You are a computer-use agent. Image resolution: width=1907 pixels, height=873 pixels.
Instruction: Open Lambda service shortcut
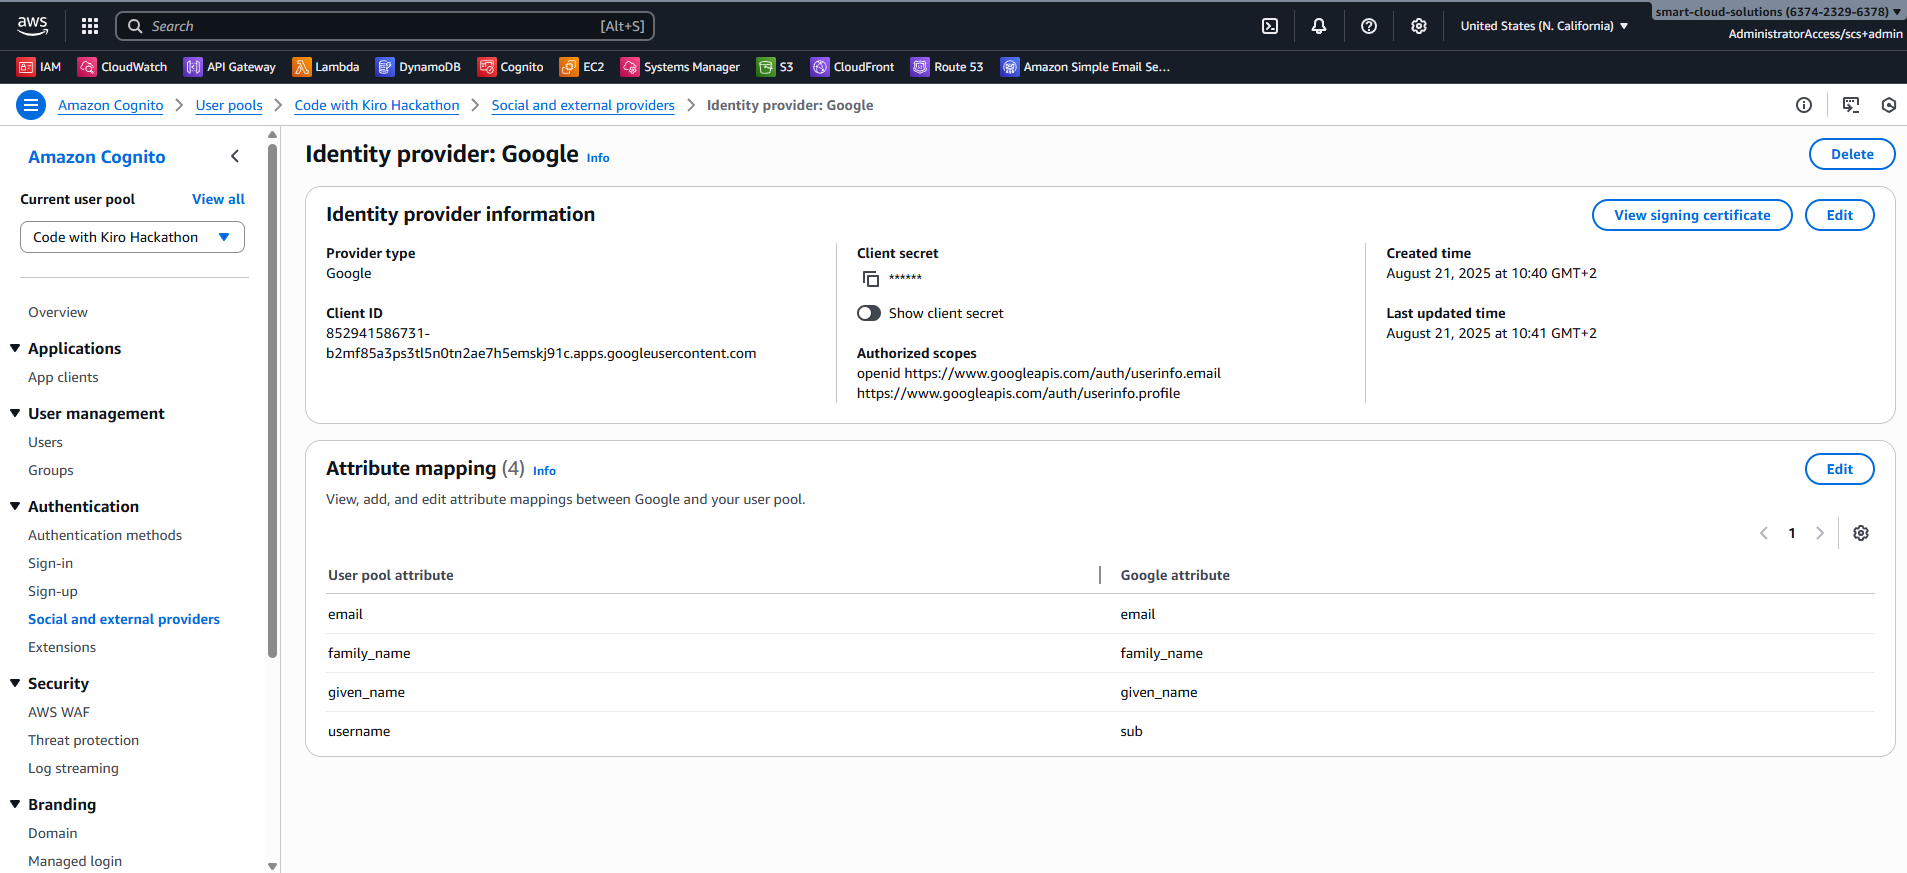tap(326, 67)
